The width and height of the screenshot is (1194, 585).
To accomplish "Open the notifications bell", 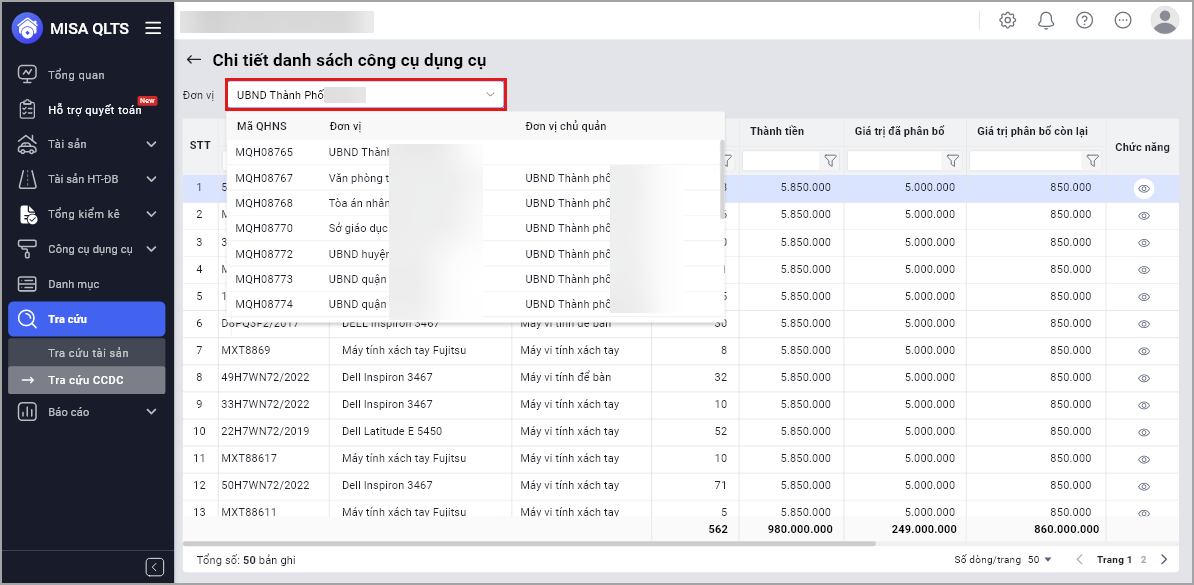I will pos(1046,21).
